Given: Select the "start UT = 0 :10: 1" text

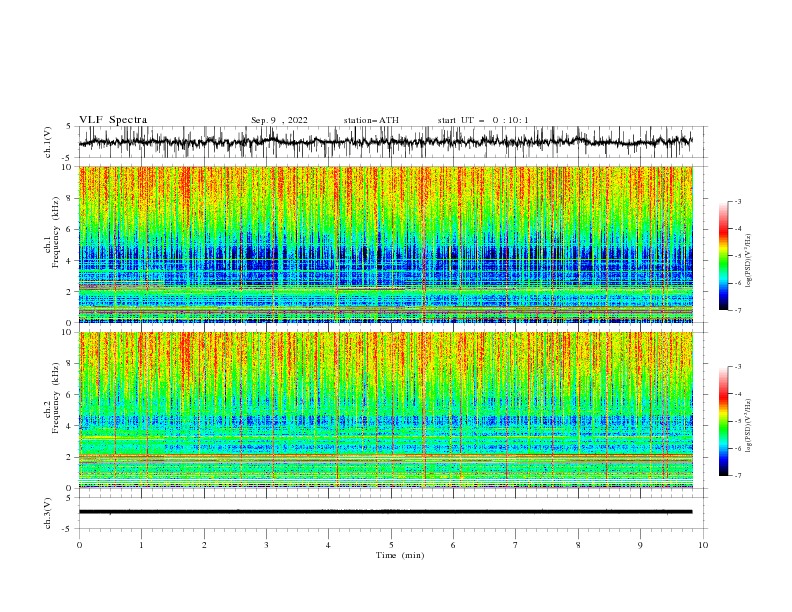Looking at the screenshot, I should click(x=483, y=120).
